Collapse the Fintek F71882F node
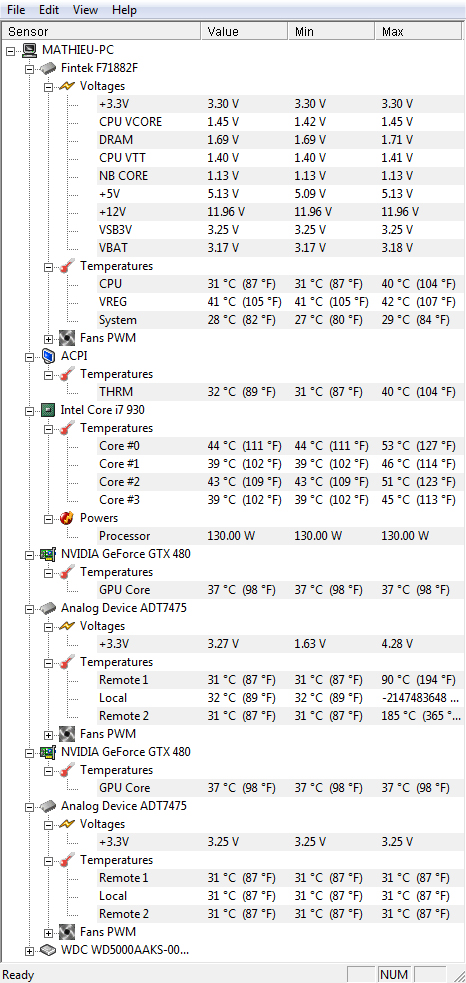This screenshot has height=983, width=466. click(29, 68)
